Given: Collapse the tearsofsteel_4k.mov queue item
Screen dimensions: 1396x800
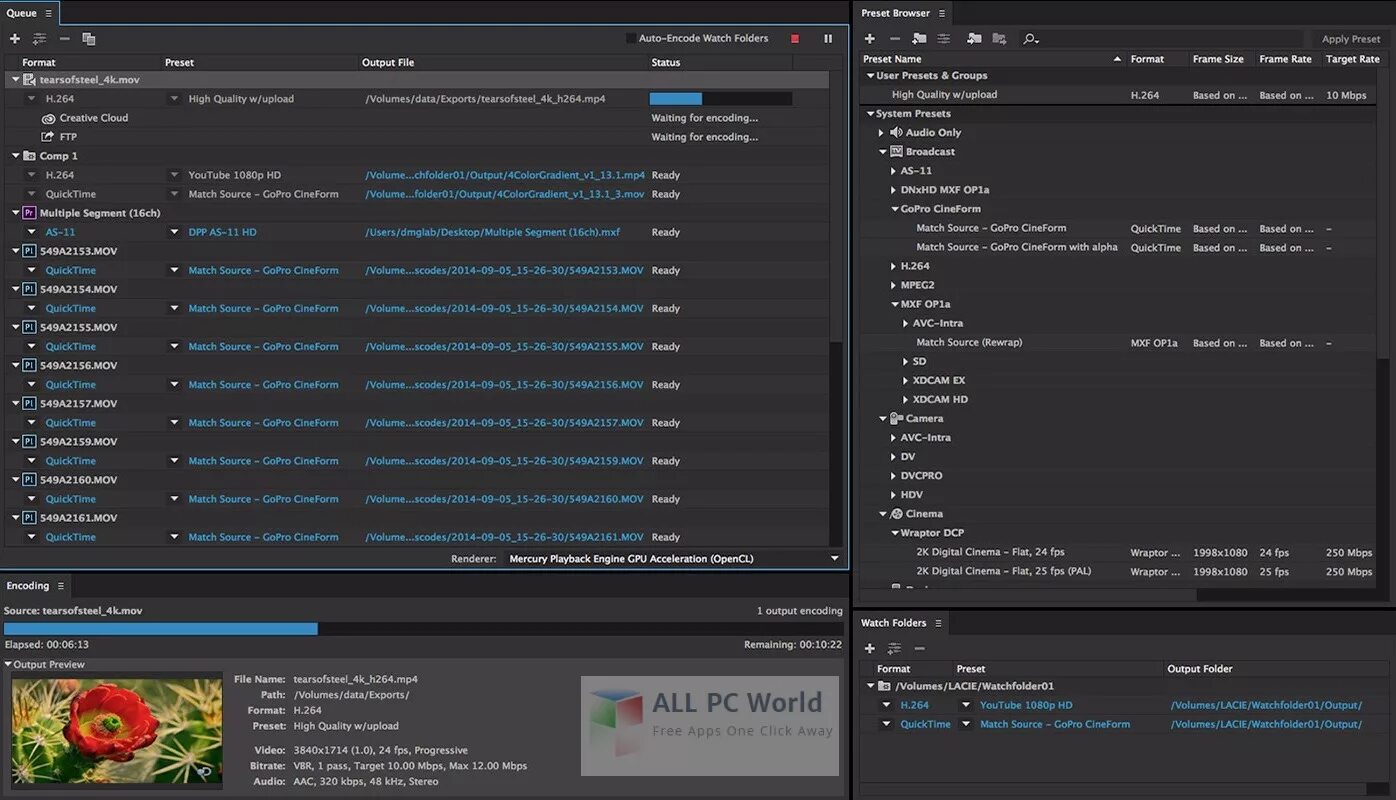Looking at the screenshot, I should click(15, 80).
